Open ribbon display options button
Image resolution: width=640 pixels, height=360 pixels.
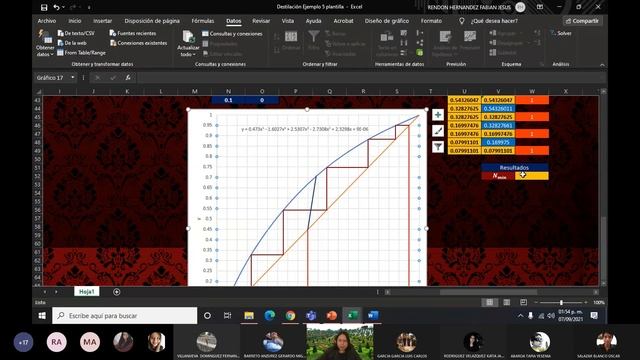click(540, 7)
